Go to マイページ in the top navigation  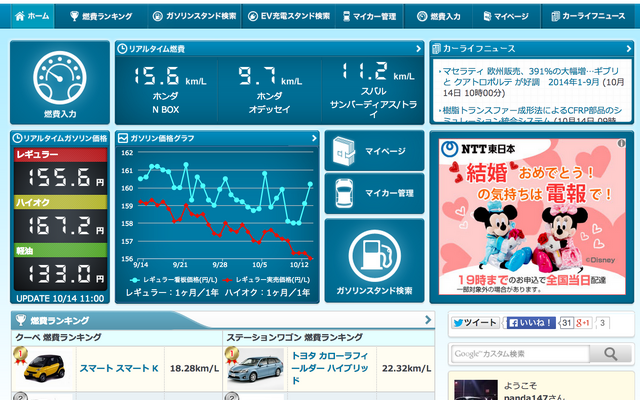[506, 16]
